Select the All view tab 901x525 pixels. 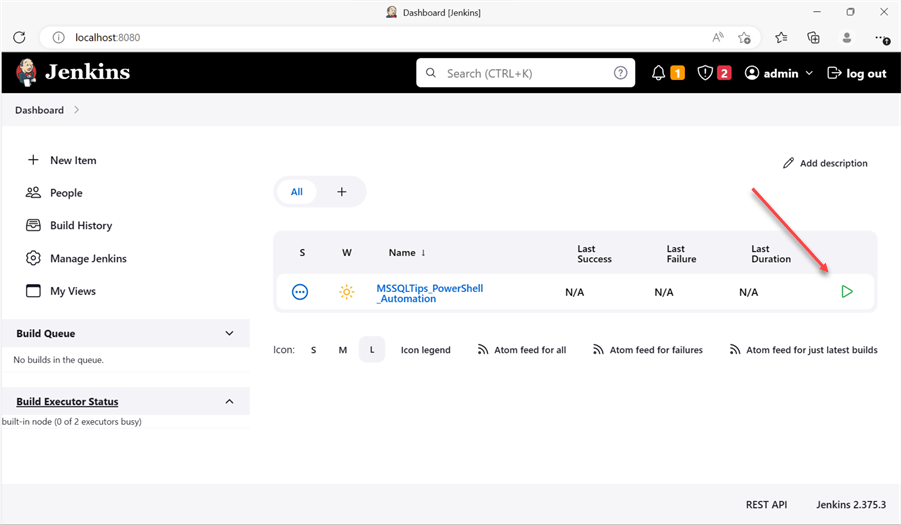click(297, 192)
